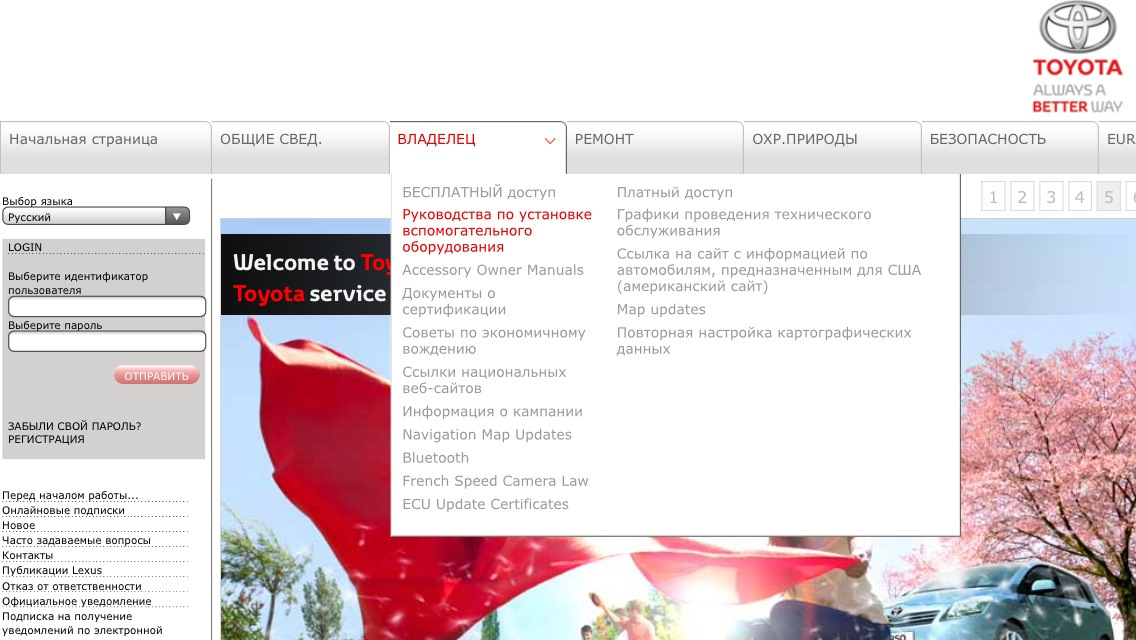The height and width of the screenshot is (640, 1136).
Task: Open Онлайновые подписки link
Action: point(63,510)
